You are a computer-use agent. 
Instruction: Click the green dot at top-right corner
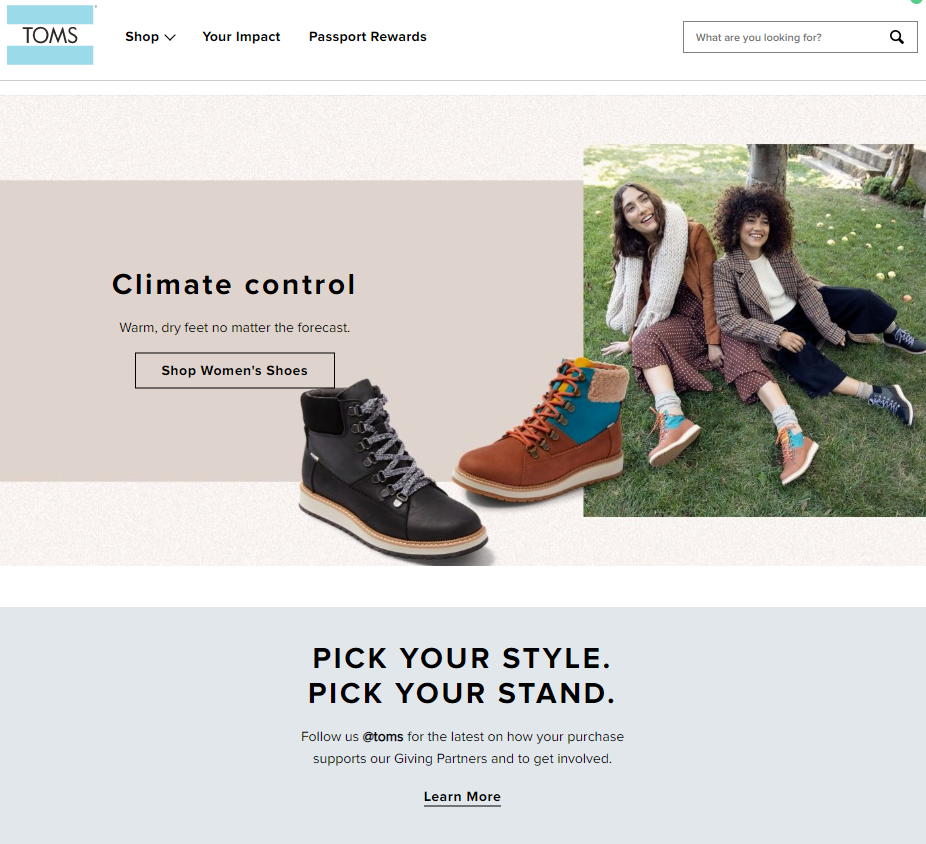917,1
